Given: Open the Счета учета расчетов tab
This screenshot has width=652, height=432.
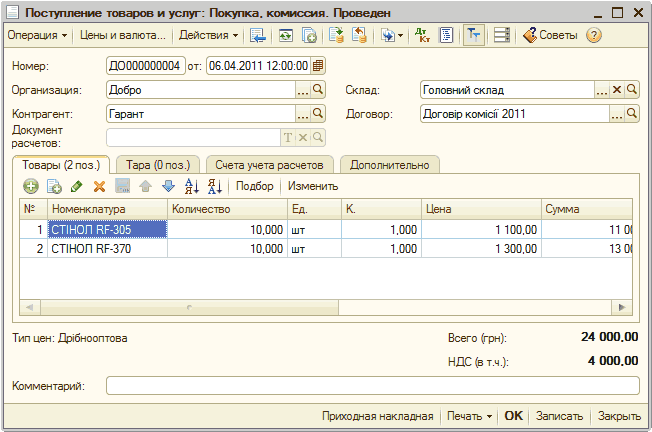Looking at the screenshot, I should point(270,164).
